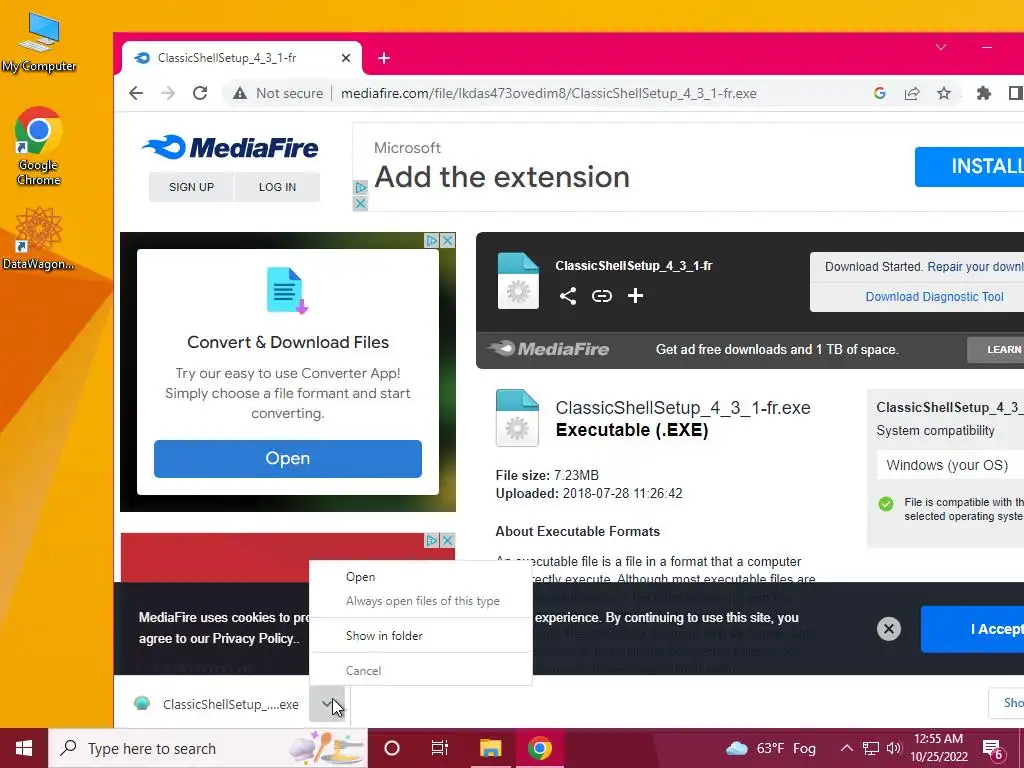Close the ClassicShellSetup_4_3_1-fr tab

pyautogui.click(x=346, y=58)
